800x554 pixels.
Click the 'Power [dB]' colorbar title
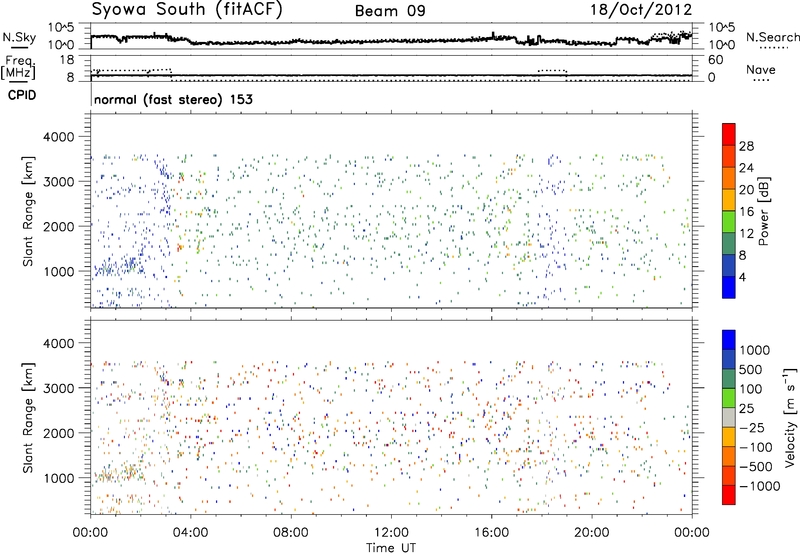764,211
